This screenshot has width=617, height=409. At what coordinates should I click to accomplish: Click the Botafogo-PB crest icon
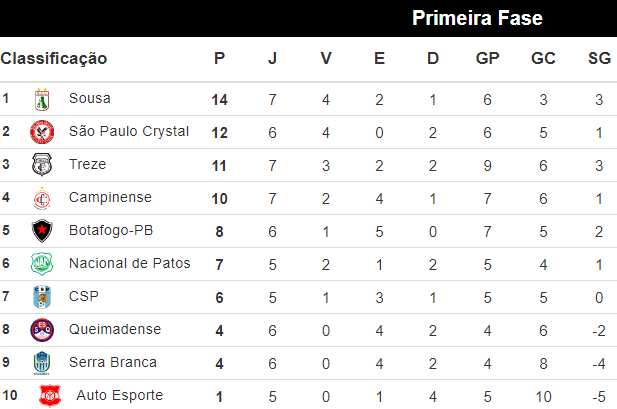point(42,231)
